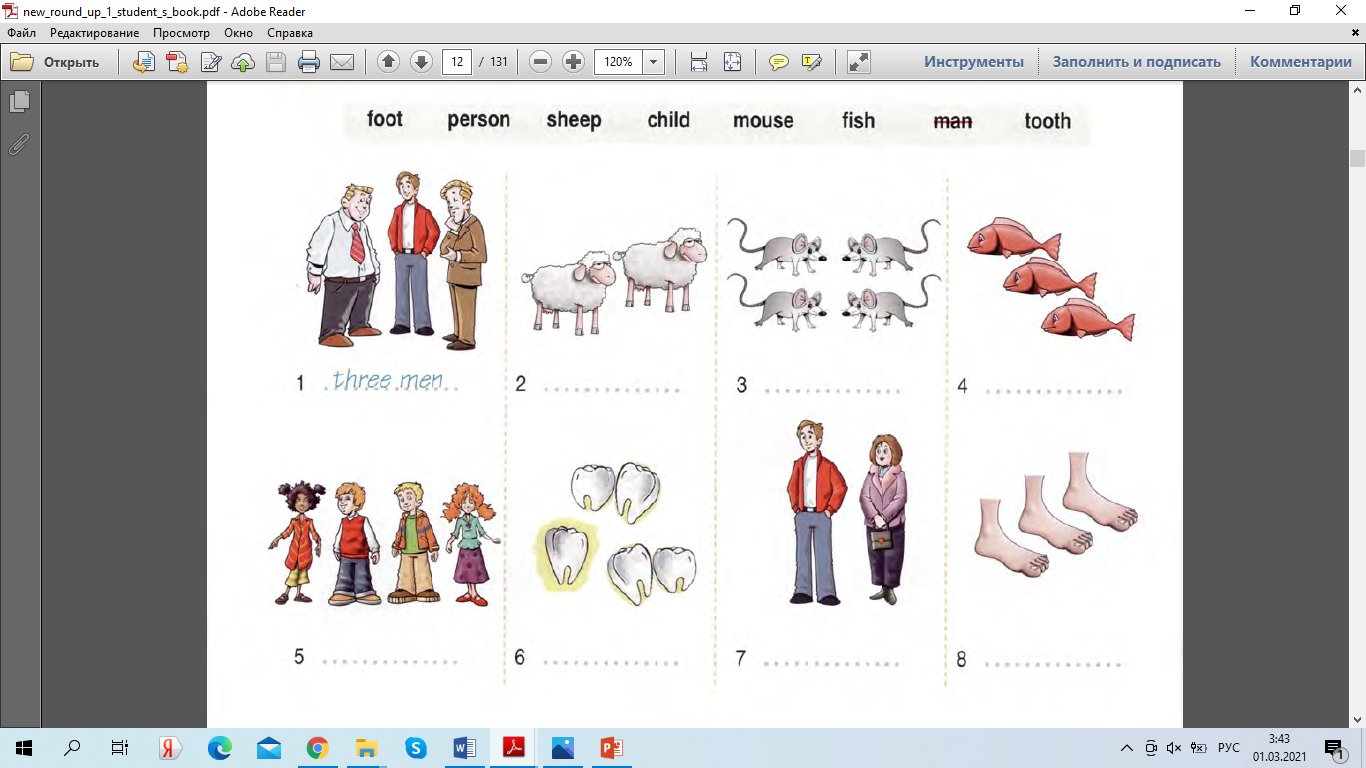Toggle fit page width scrolling mode
The width and height of the screenshot is (1366, 768).
tap(699, 62)
